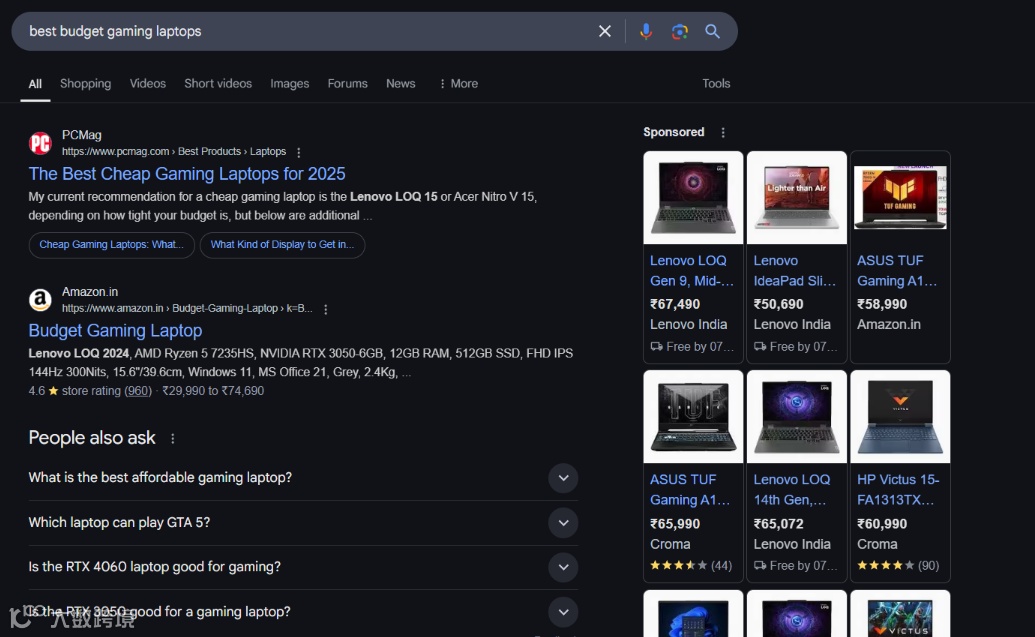Clear the search box with the X icon
The height and width of the screenshot is (637, 1035).
point(604,31)
